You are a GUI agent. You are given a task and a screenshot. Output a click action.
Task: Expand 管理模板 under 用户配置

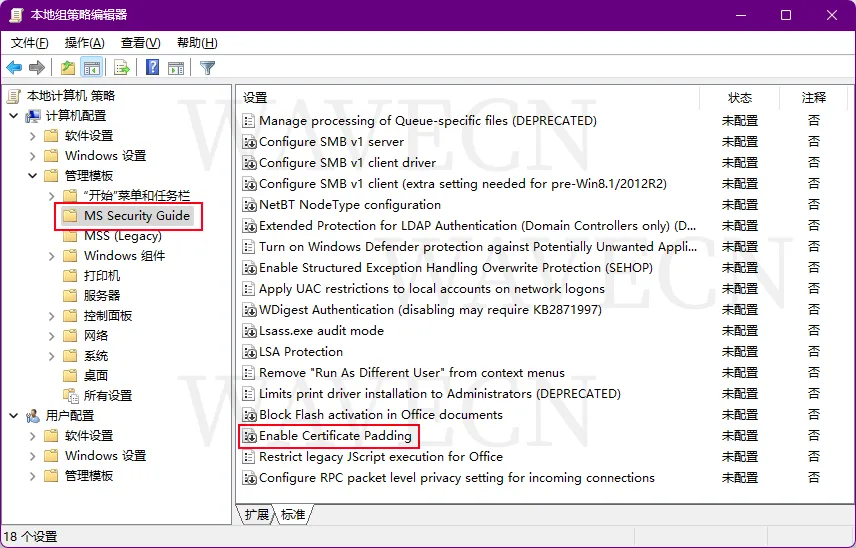32,476
